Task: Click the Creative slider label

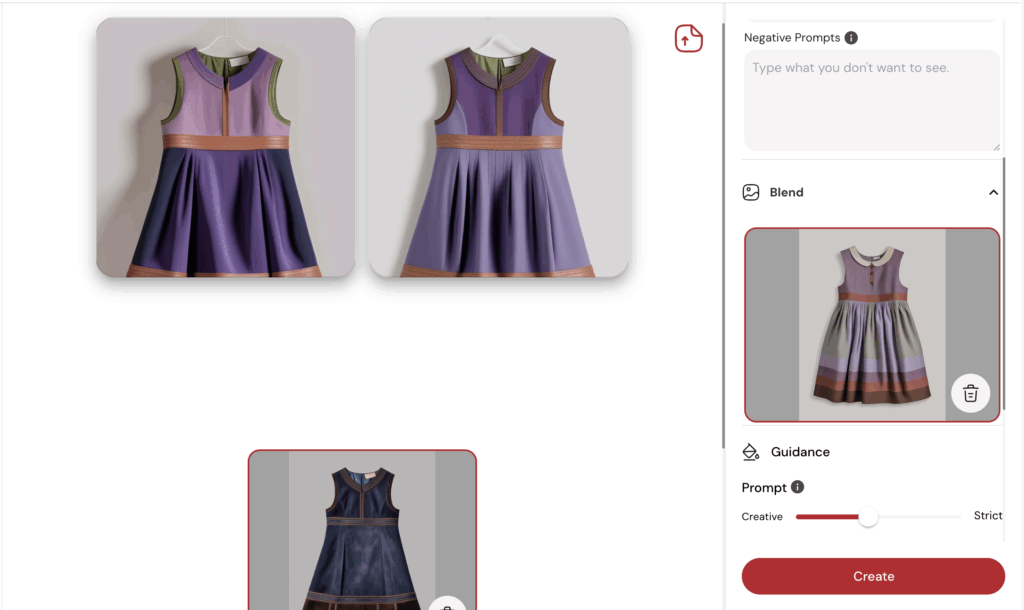Action: [x=761, y=517]
